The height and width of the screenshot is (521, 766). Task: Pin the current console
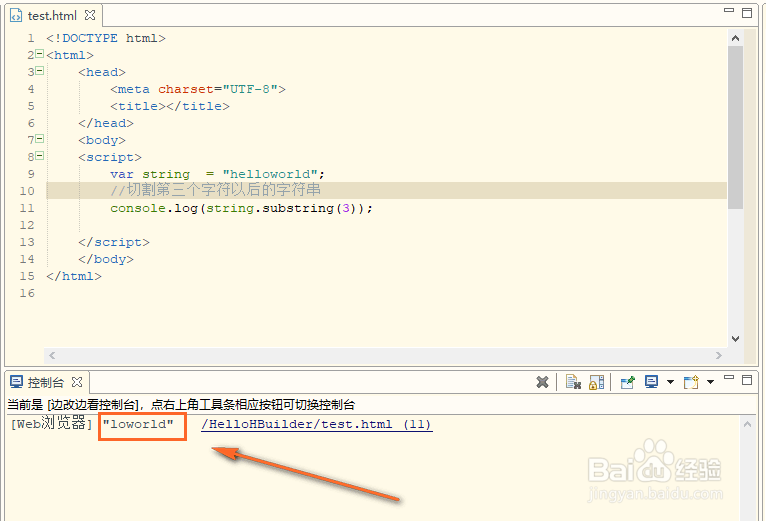pyautogui.click(x=627, y=382)
